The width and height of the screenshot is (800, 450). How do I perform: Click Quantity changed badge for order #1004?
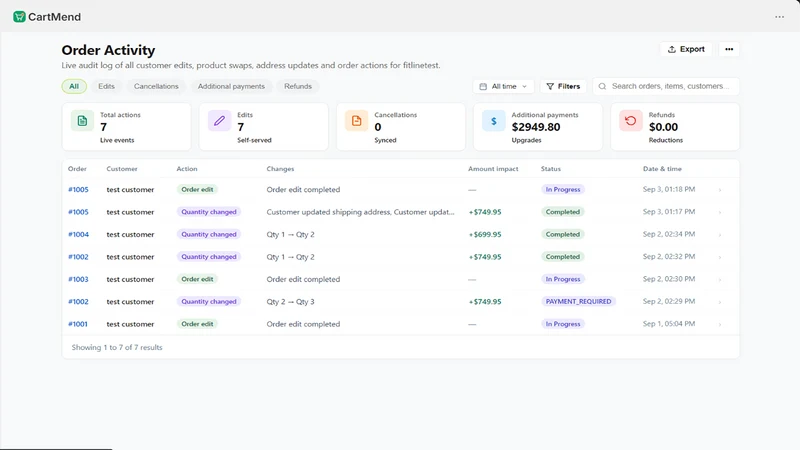click(209, 234)
